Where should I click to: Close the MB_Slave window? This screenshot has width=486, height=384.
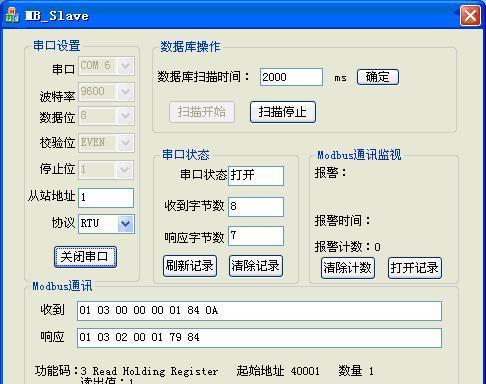coord(470,15)
